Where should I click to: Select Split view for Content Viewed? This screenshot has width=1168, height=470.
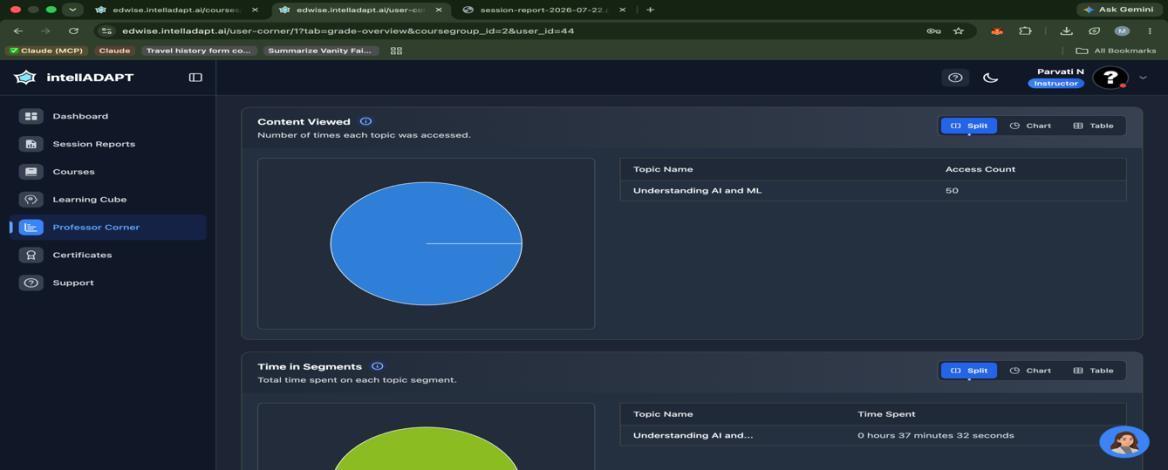coord(969,126)
